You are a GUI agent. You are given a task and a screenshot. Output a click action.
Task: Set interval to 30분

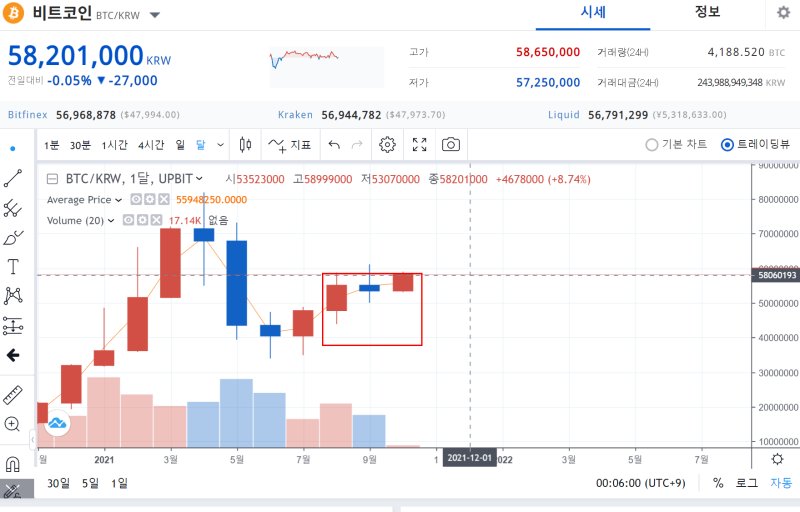click(x=80, y=145)
